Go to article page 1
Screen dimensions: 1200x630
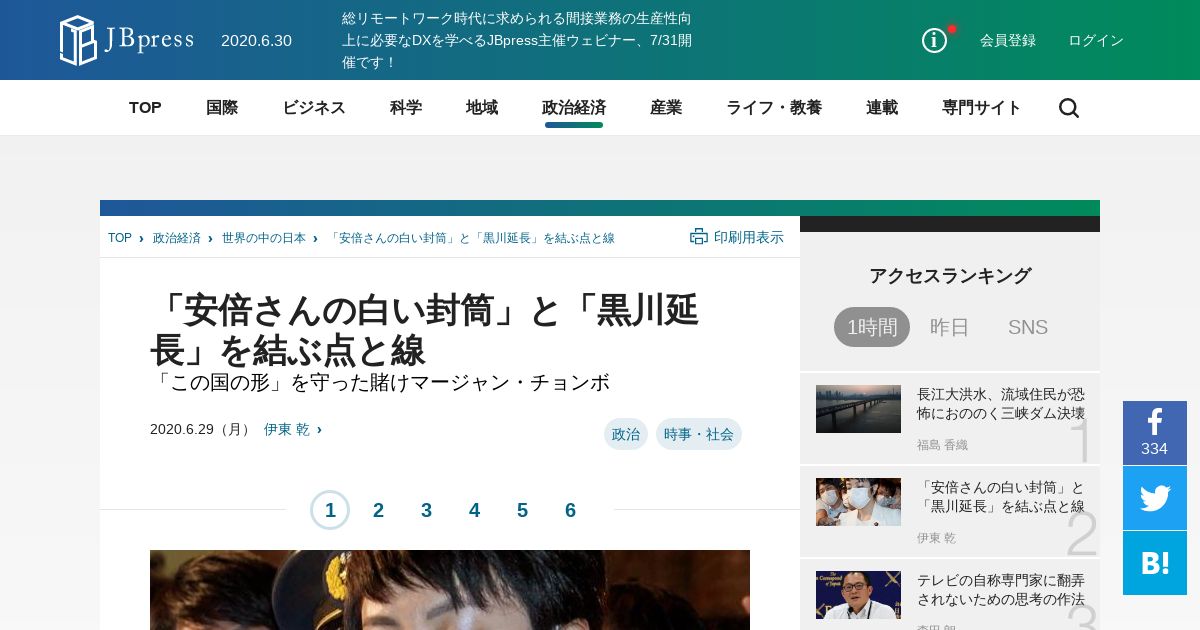(330, 510)
